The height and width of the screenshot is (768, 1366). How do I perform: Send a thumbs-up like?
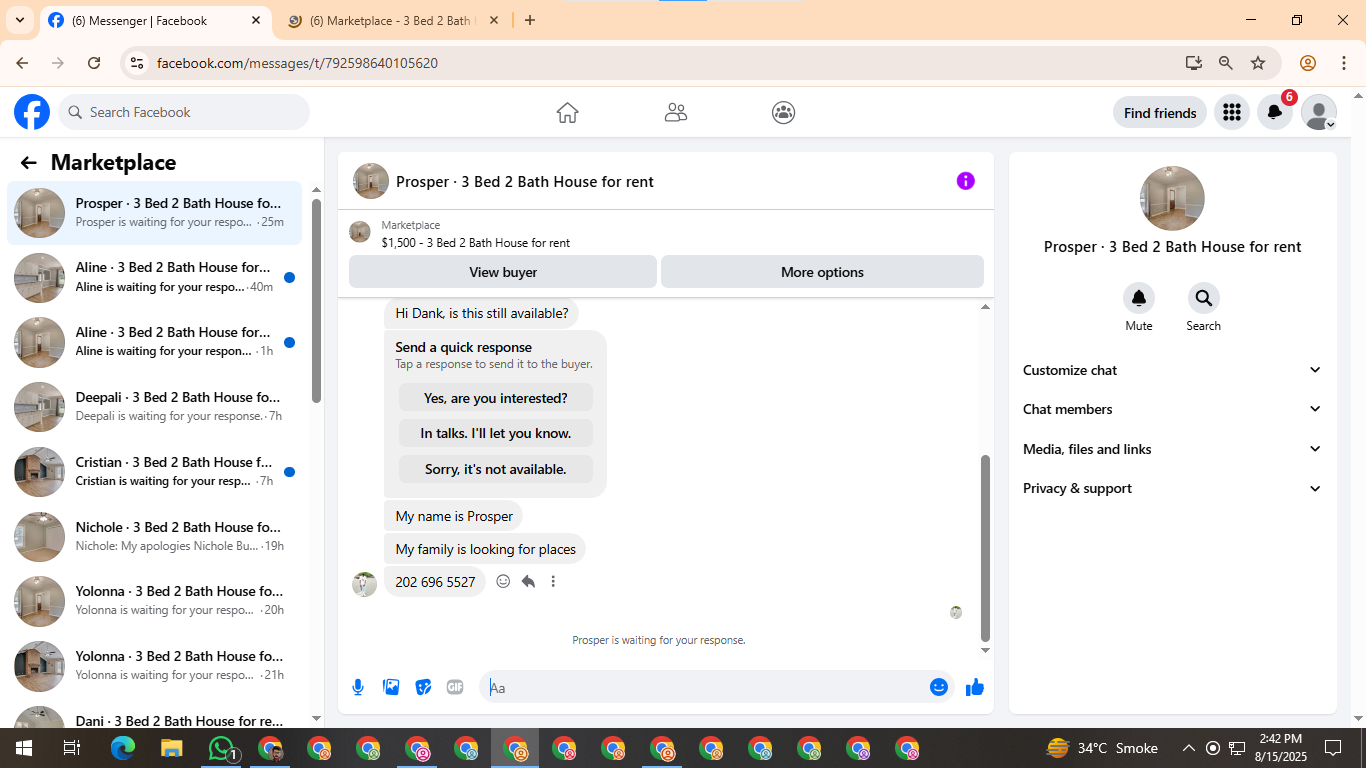(x=975, y=687)
